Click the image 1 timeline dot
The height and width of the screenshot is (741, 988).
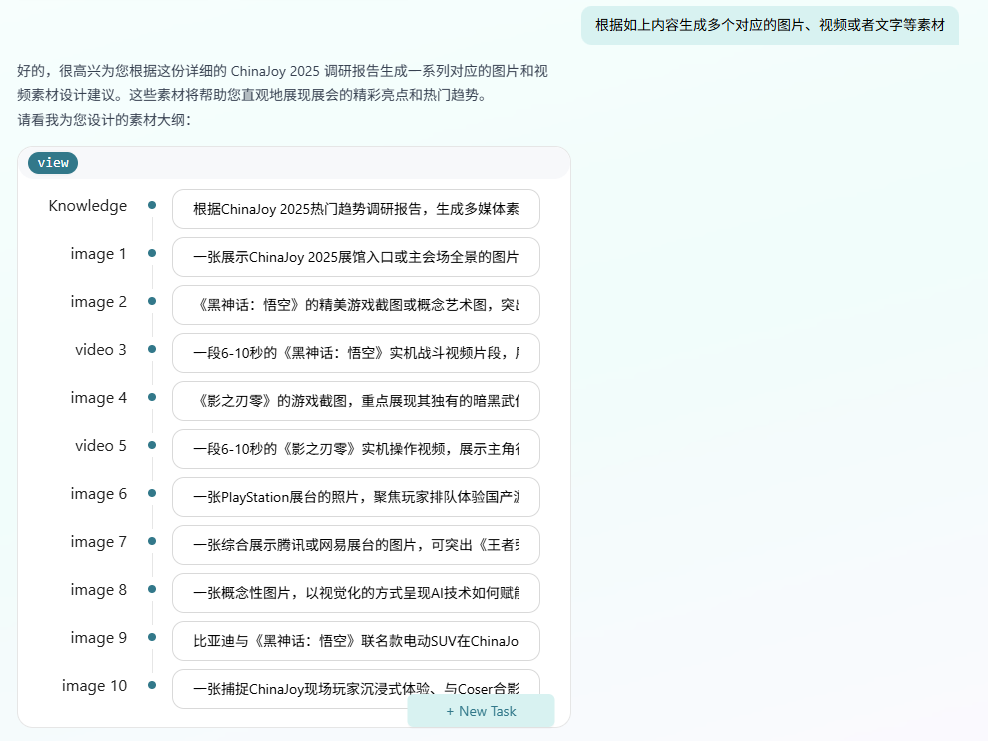point(152,253)
